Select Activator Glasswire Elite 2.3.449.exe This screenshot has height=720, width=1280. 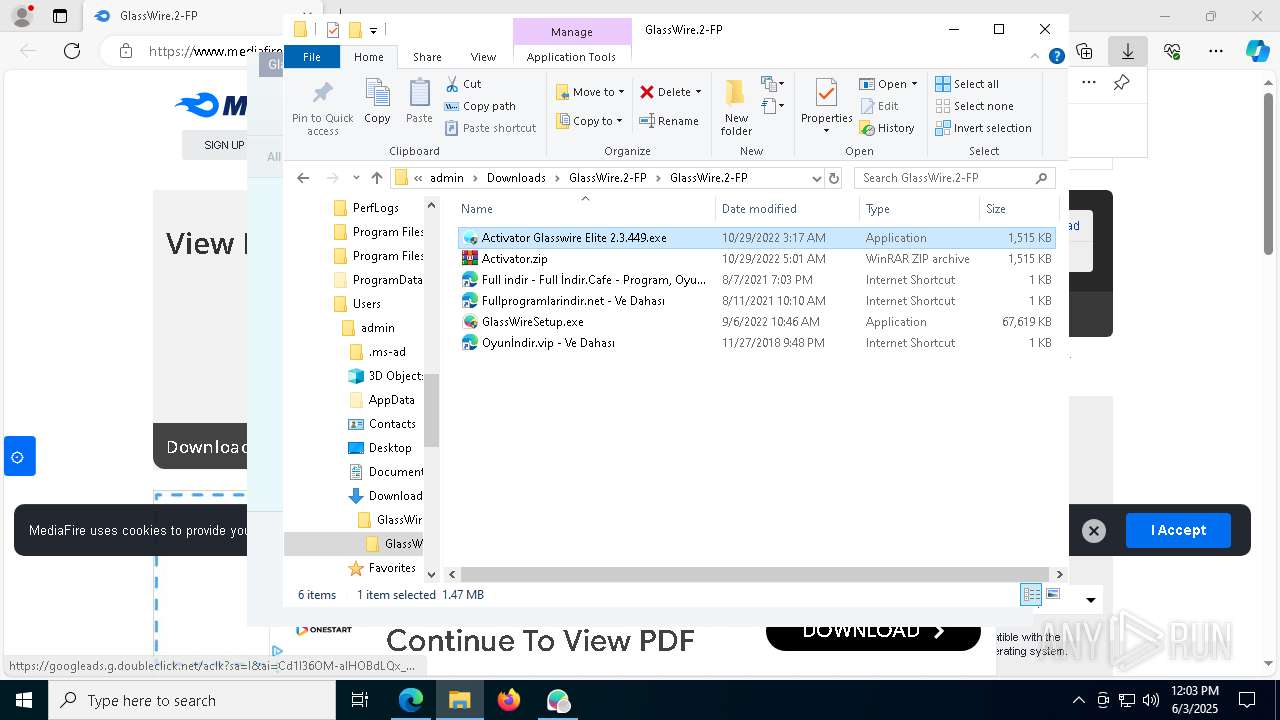pyautogui.click(x=573, y=238)
